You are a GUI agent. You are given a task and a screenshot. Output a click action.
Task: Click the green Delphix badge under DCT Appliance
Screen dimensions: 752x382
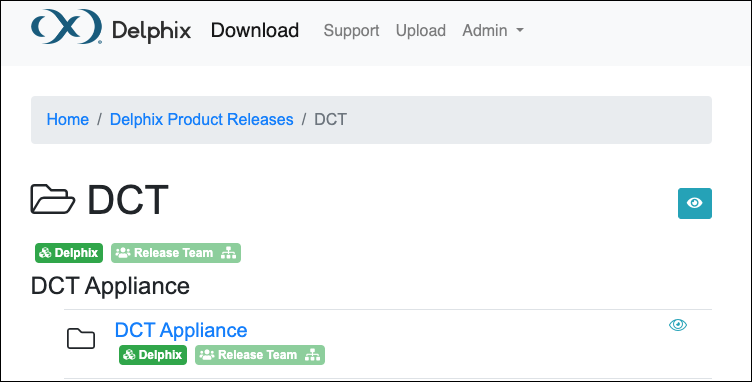153,355
